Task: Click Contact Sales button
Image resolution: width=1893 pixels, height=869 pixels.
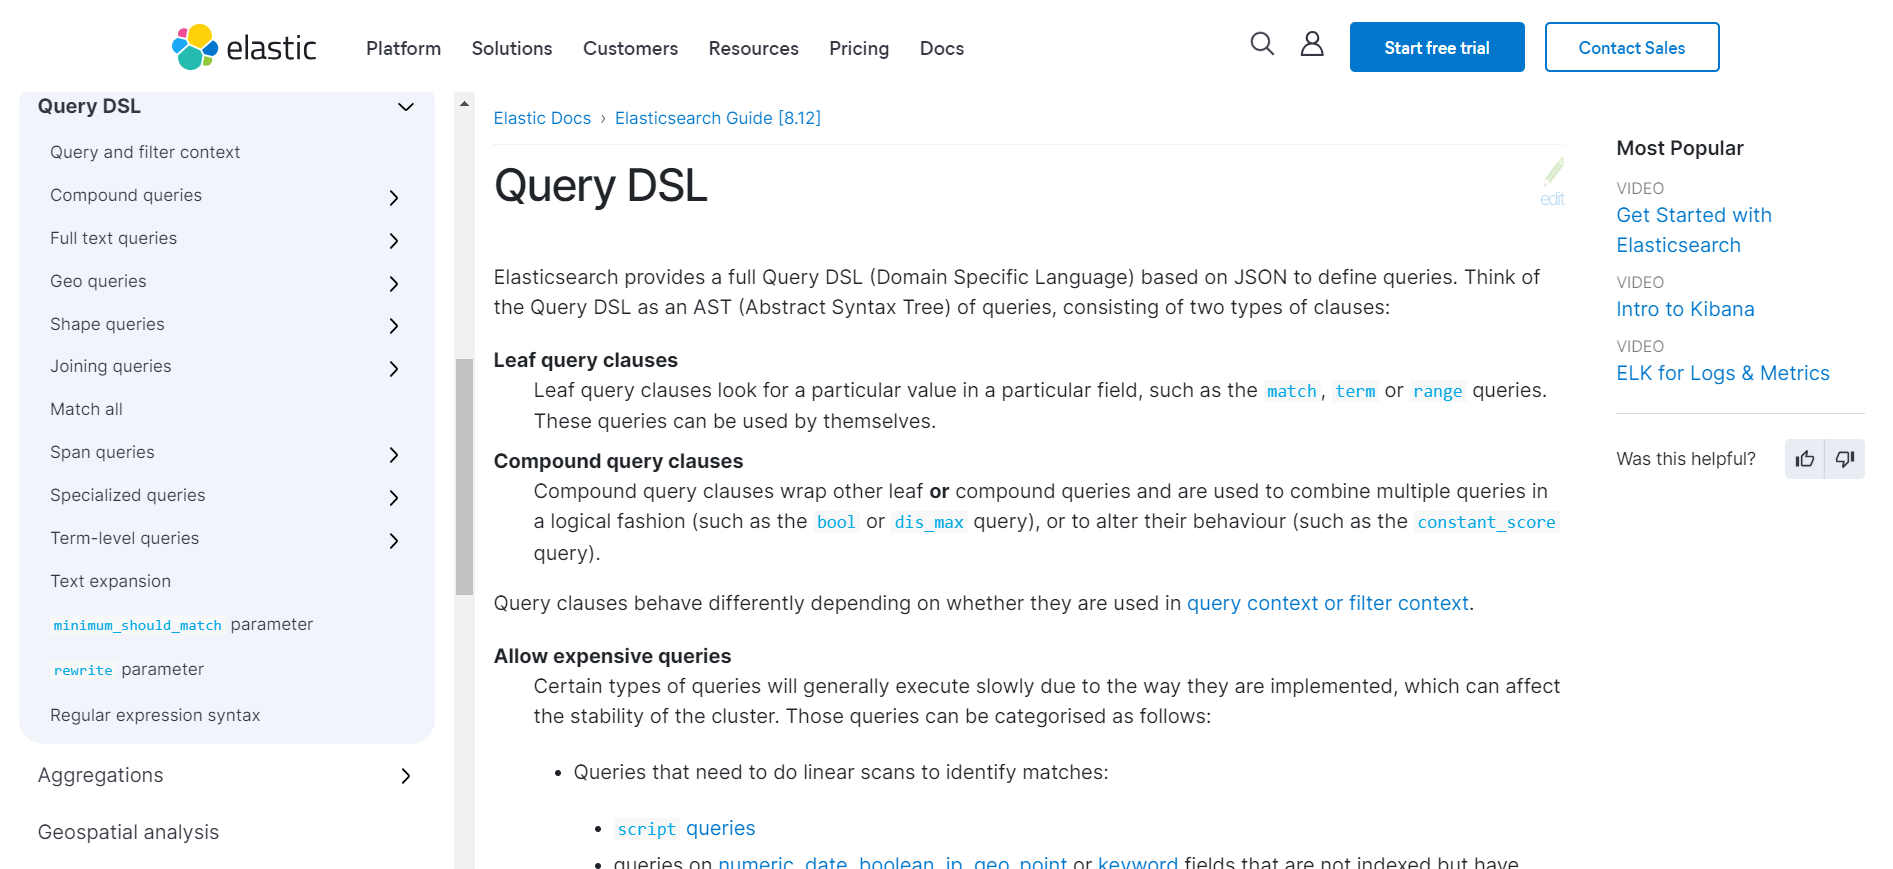Action: pyautogui.click(x=1632, y=47)
